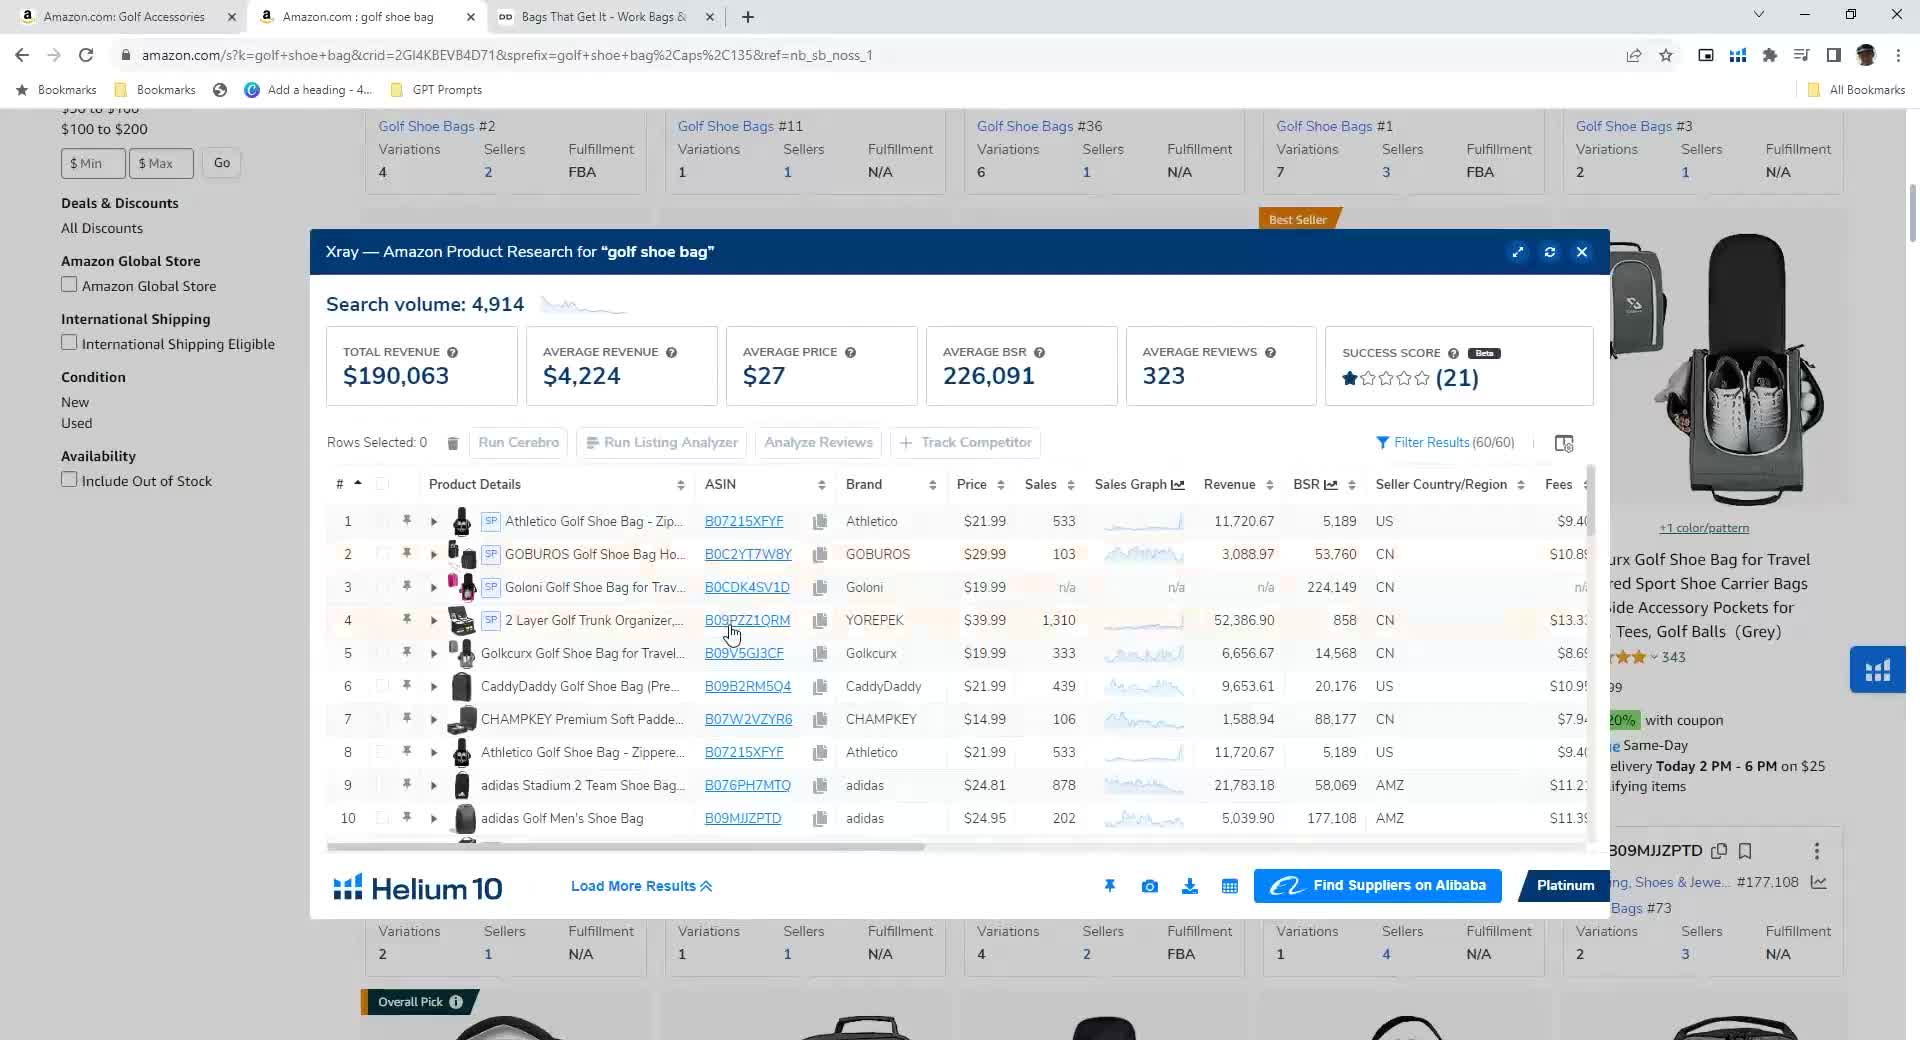Expand the adidas Stadium 2 Team row
The image size is (1920, 1040).
click(434, 785)
